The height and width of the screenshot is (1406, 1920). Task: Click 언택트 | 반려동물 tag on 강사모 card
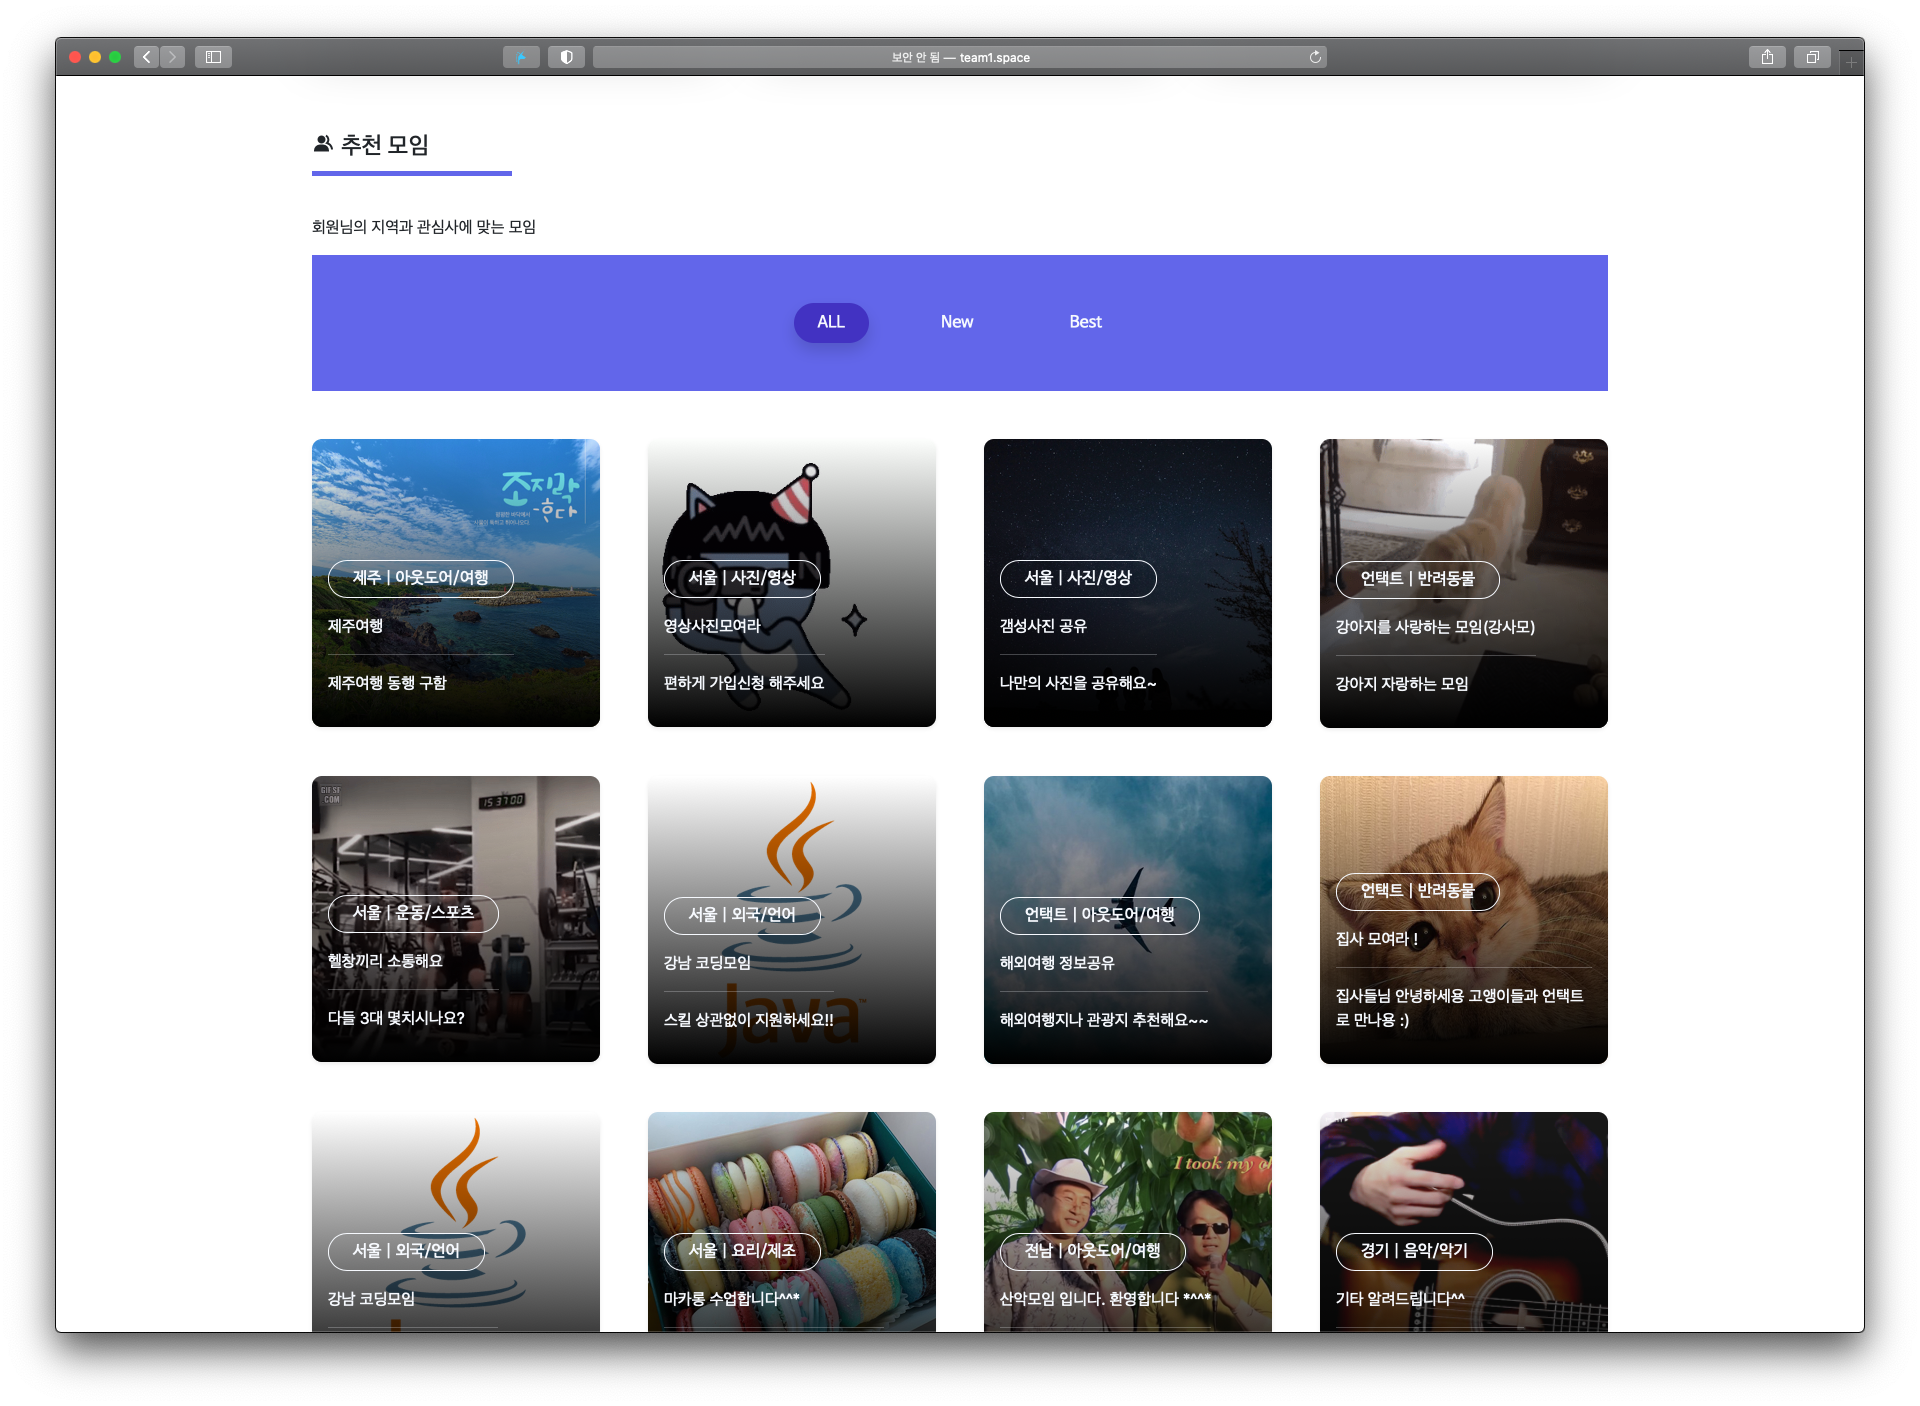[x=1418, y=579]
